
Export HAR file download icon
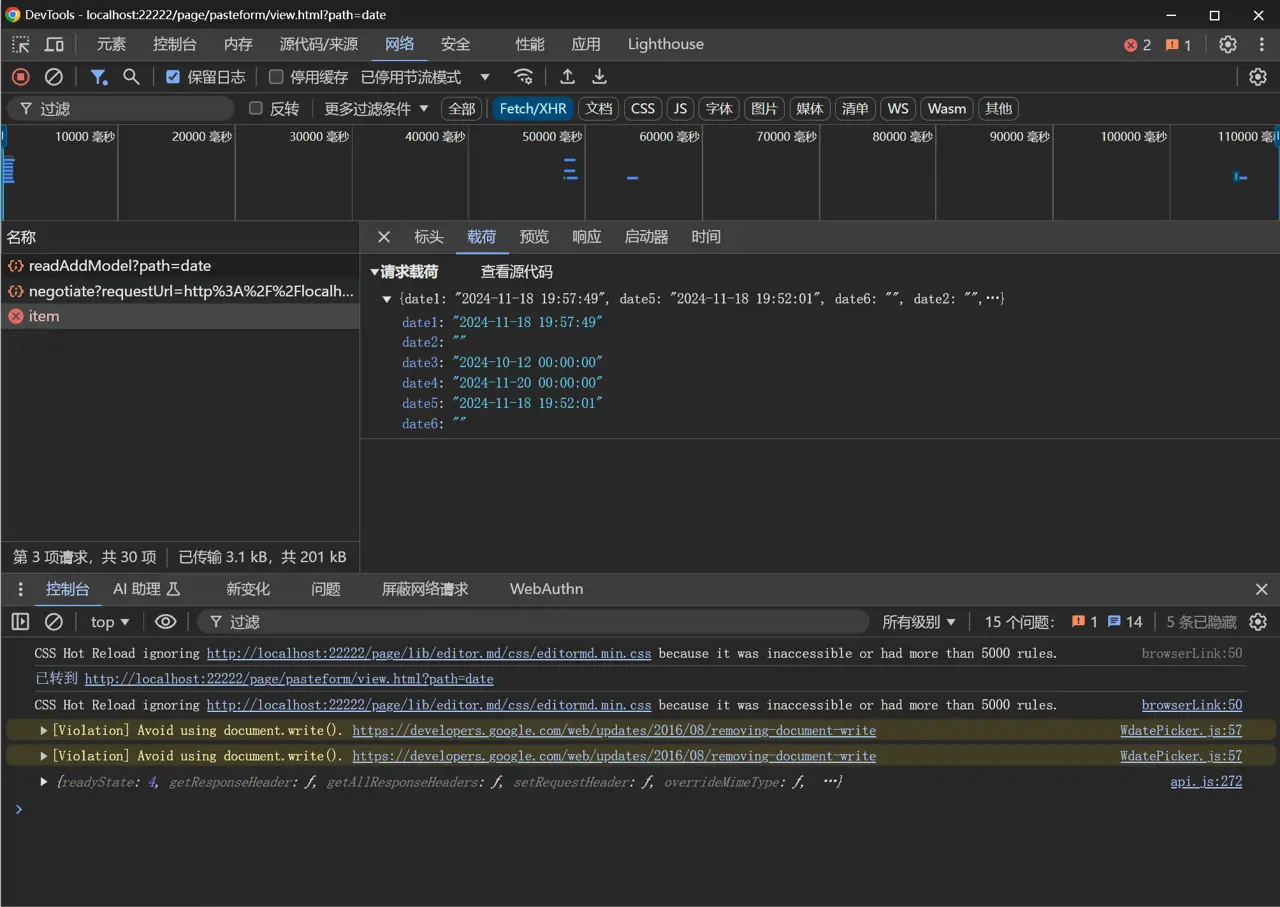pos(600,77)
